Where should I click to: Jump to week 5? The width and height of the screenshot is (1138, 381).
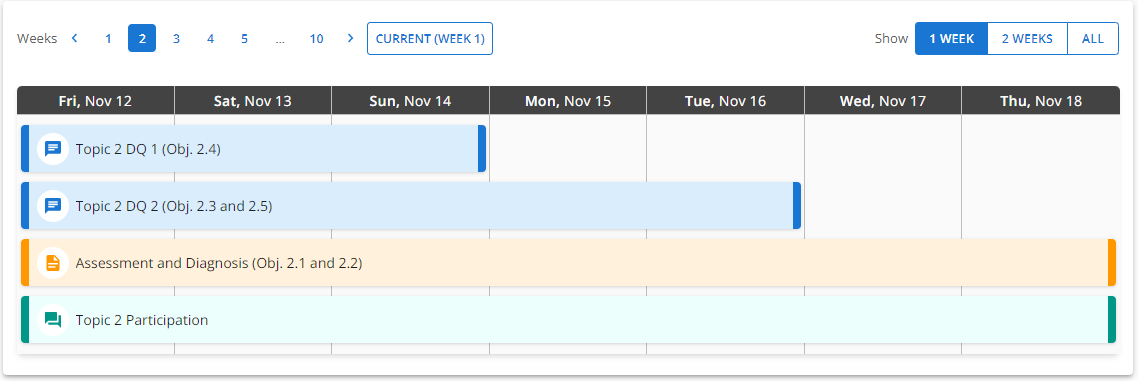click(x=245, y=38)
